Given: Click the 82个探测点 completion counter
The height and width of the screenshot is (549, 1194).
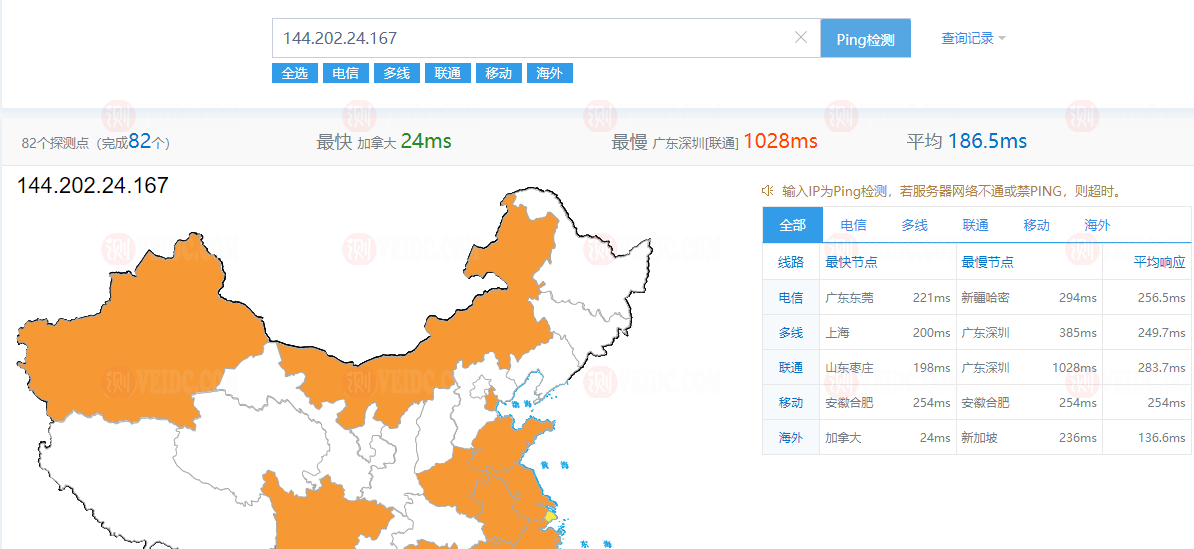Looking at the screenshot, I should [x=96, y=142].
